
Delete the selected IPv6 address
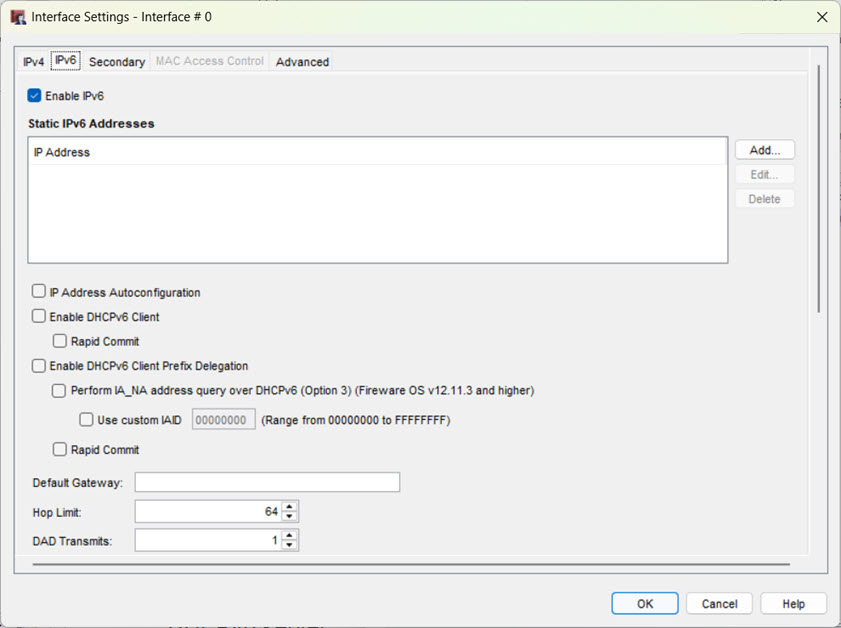point(764,198)
